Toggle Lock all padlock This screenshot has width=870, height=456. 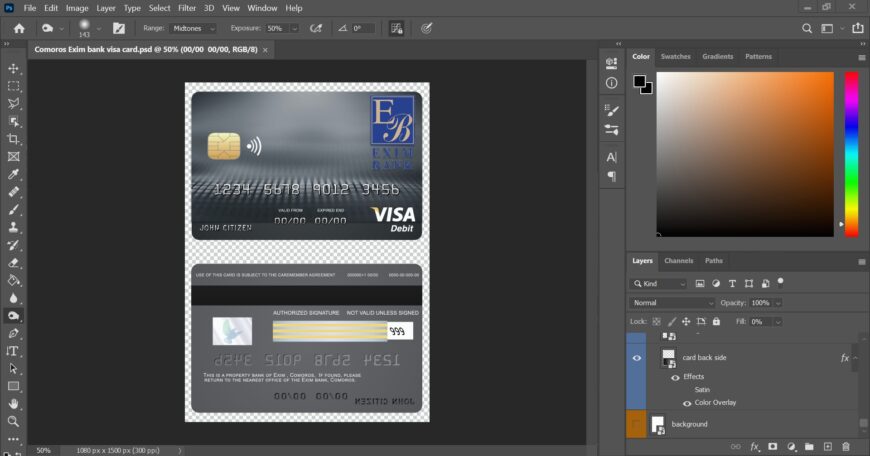(716, 322)
